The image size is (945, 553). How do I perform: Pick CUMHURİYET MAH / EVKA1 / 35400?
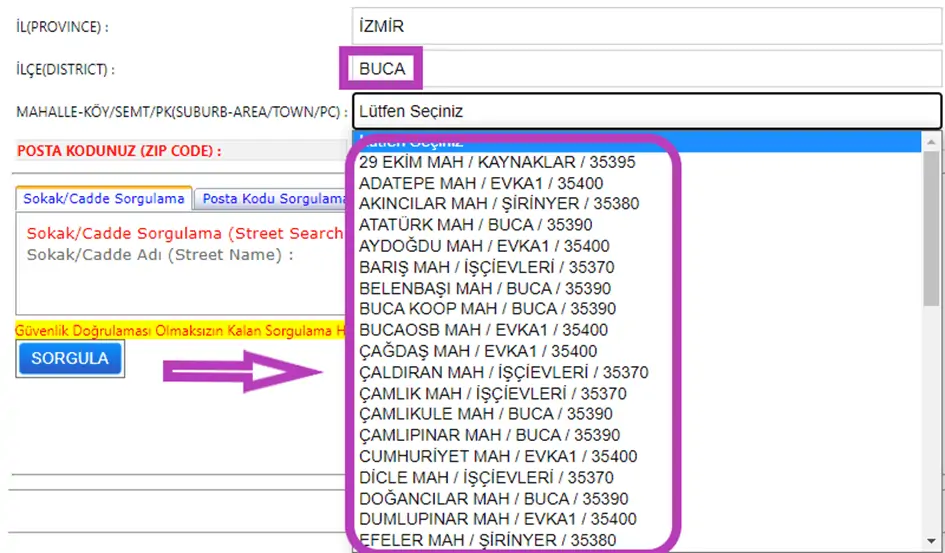click(497, 456)
